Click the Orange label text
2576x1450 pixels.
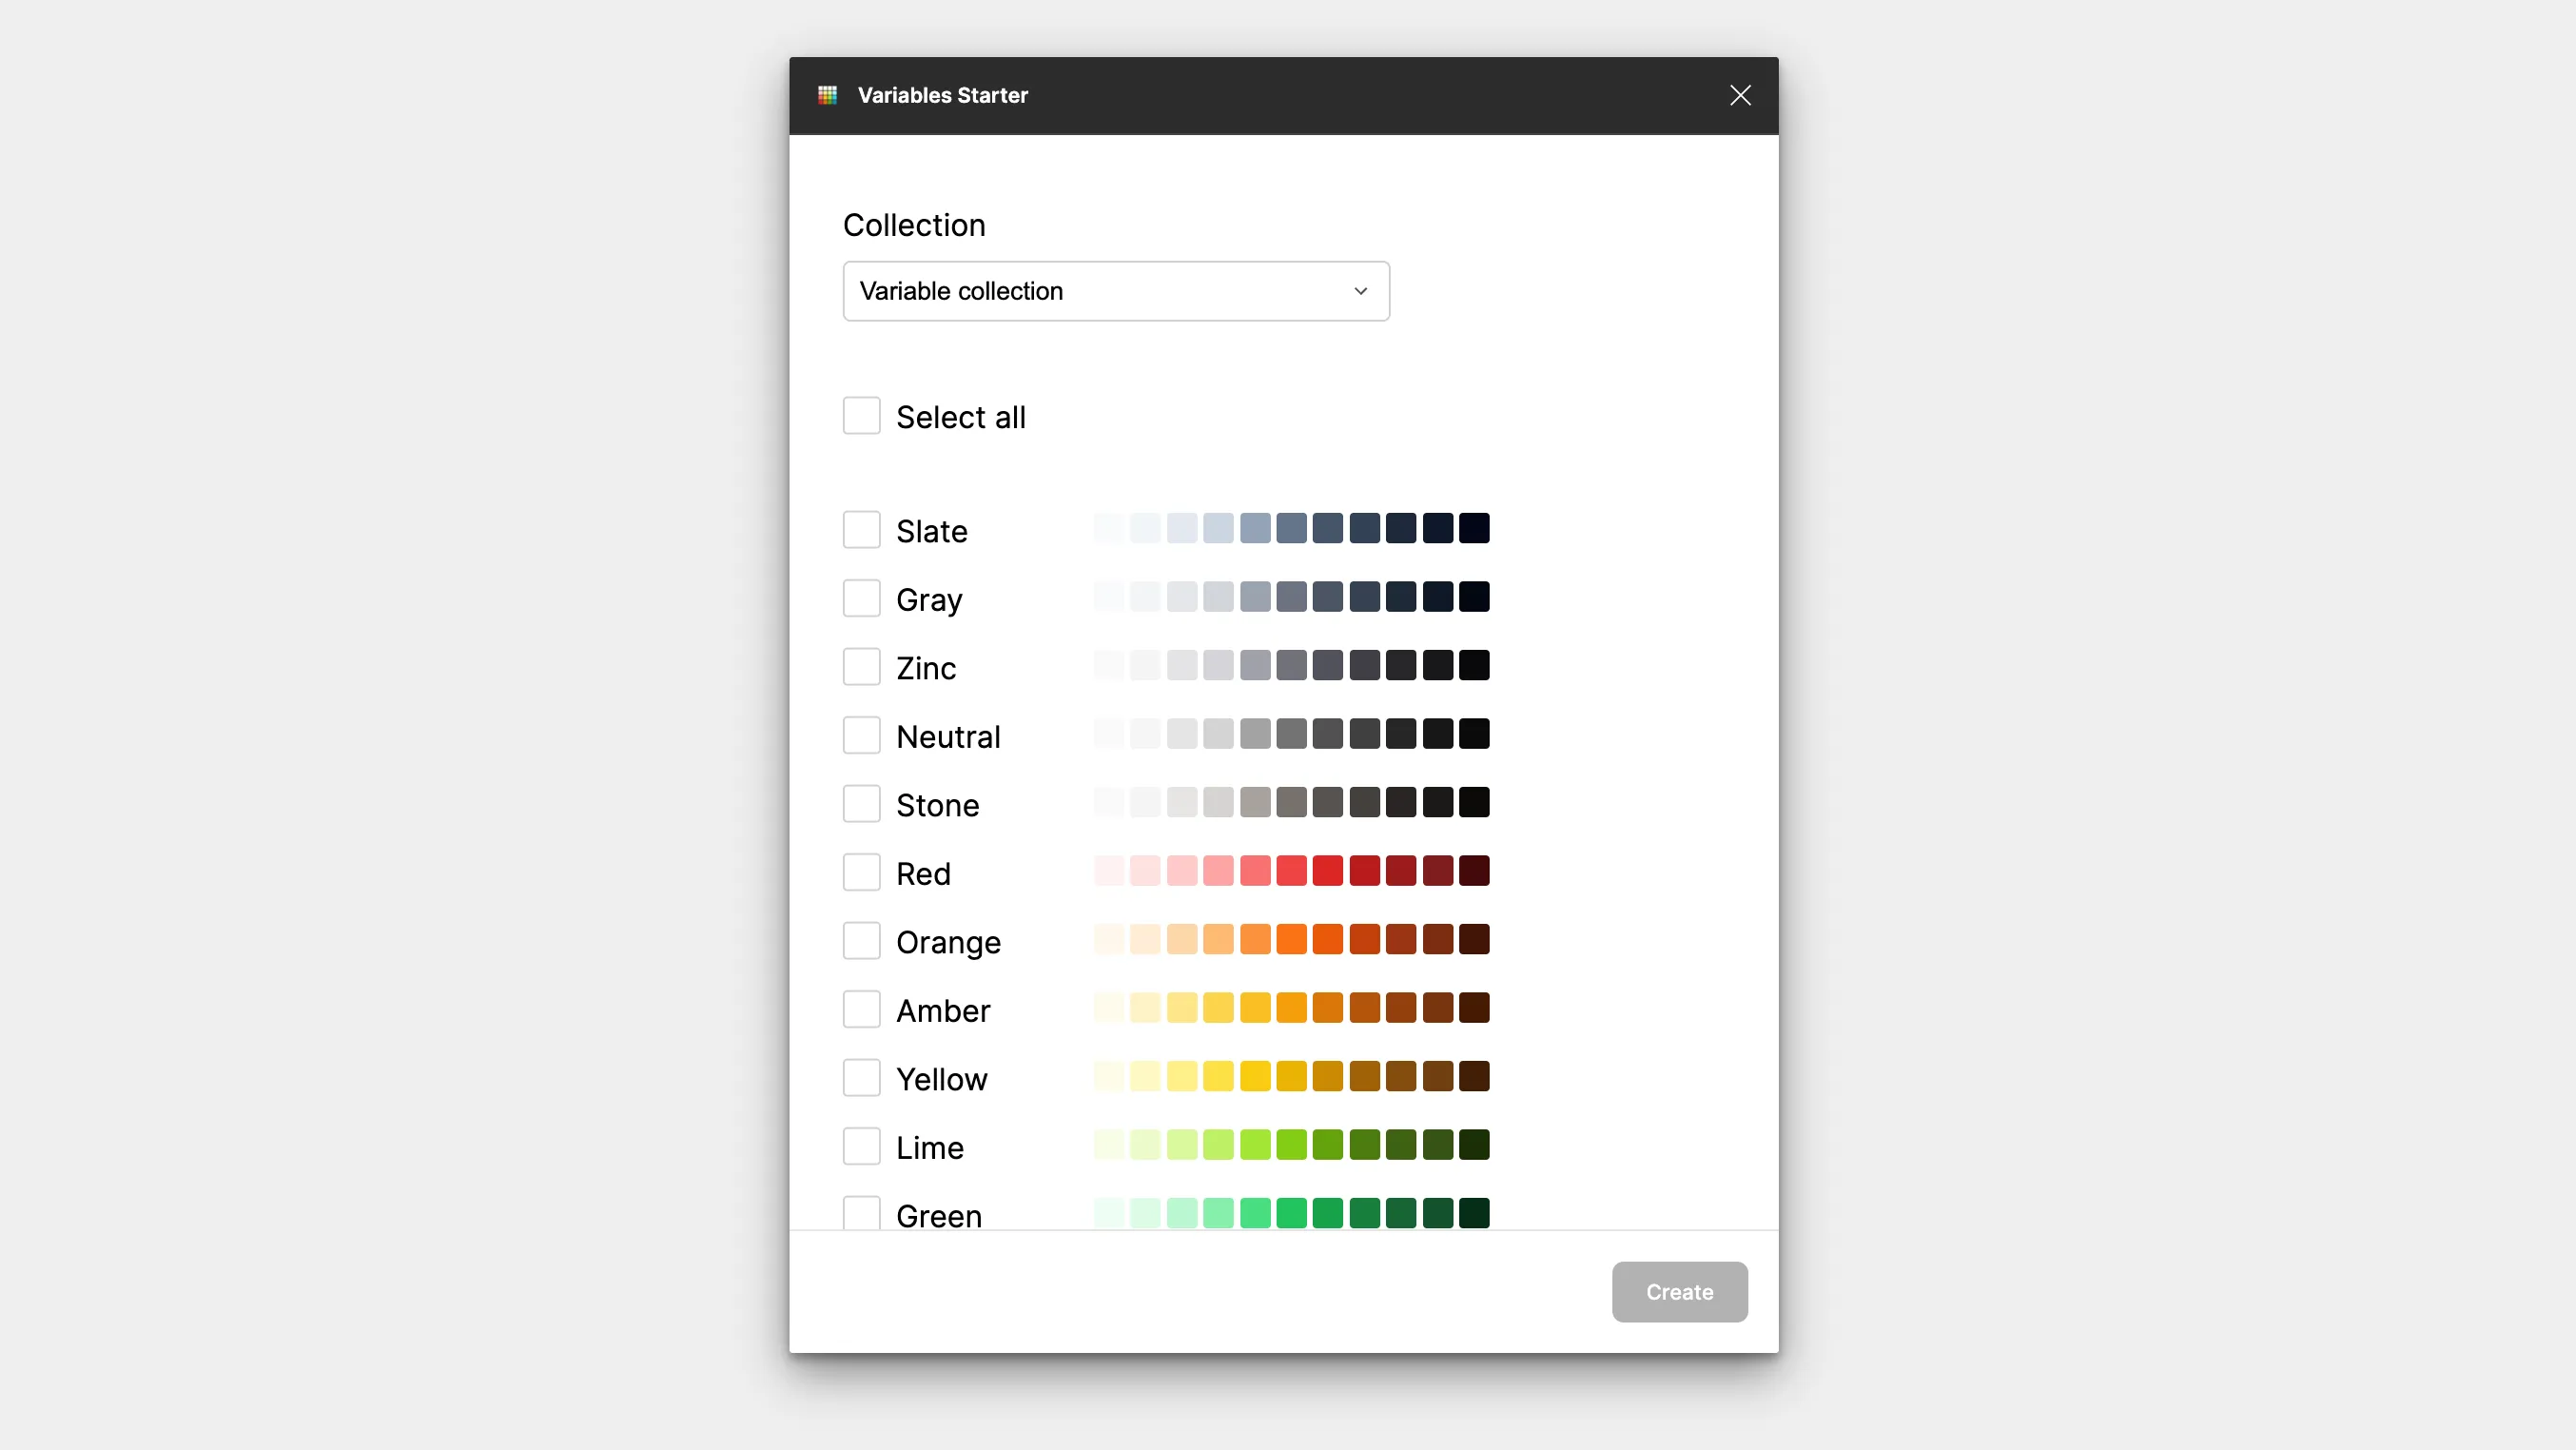click(948, 943)
